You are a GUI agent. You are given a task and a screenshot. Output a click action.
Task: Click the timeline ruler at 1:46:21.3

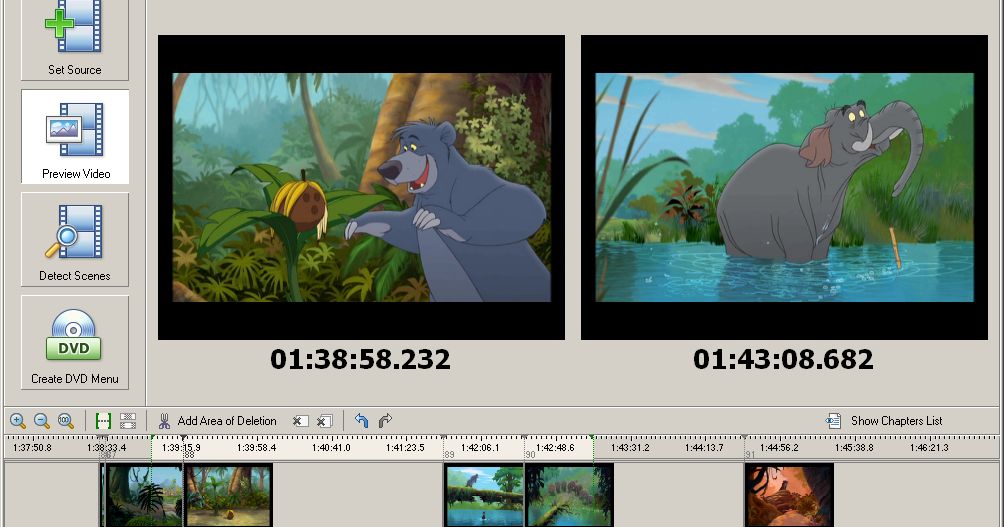click(x=929, y=448)
